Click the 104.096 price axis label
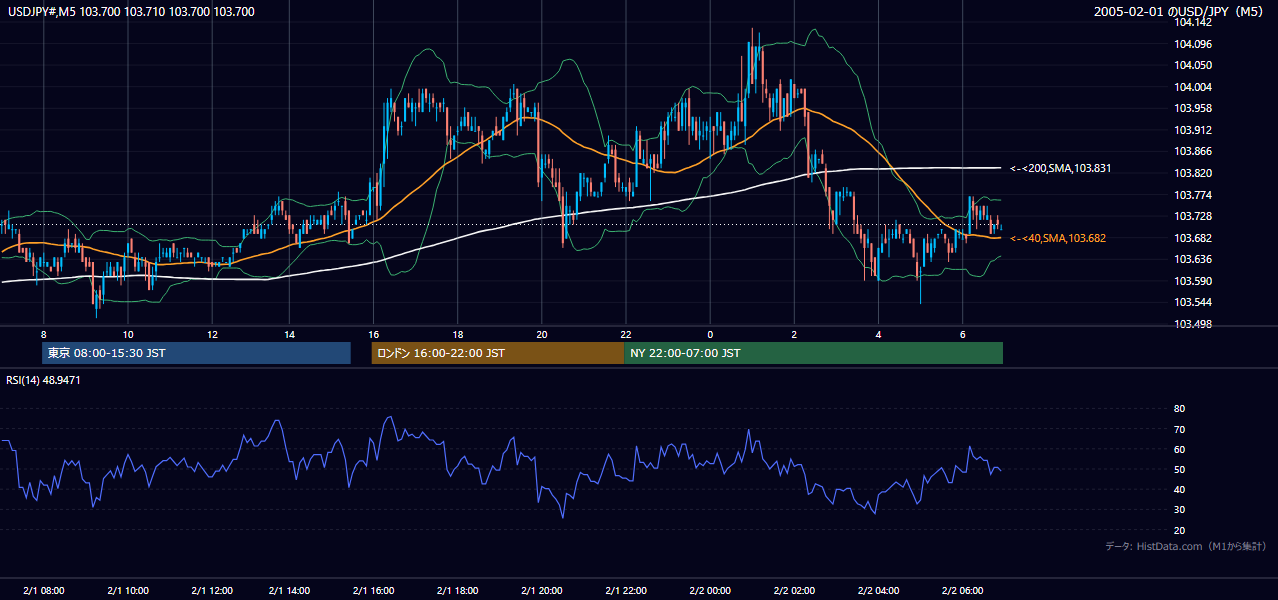Image resolution: width=1278 pixels, height=600 pixels. 1194,44
